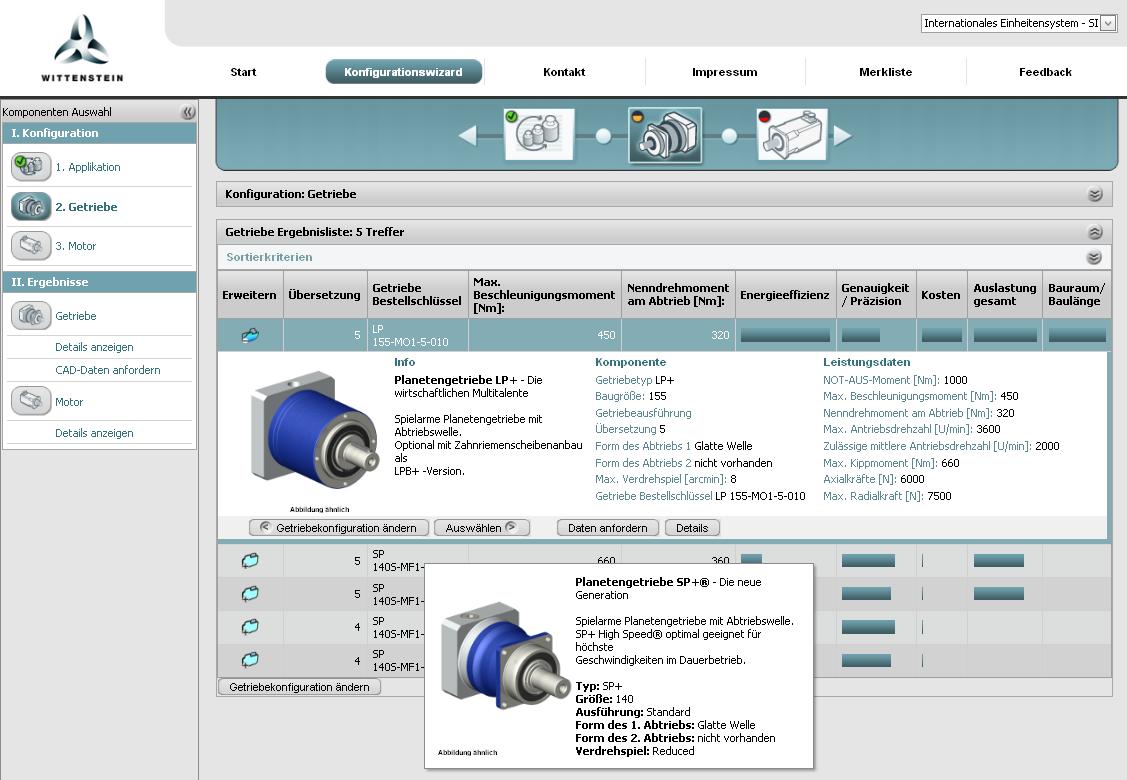Expand the Konfiguration: Getriebe panel

(1095, 194)
